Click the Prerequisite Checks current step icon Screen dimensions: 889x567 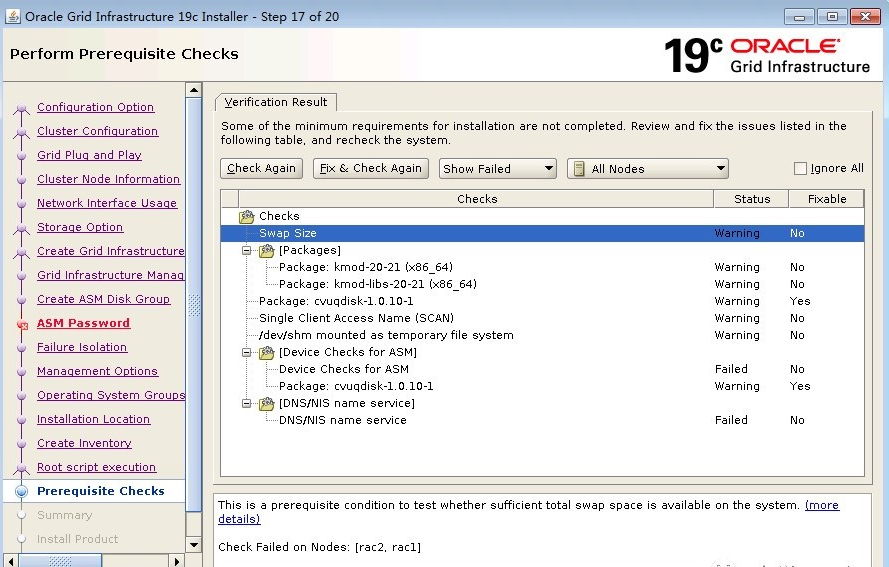(x=21, y=492)
